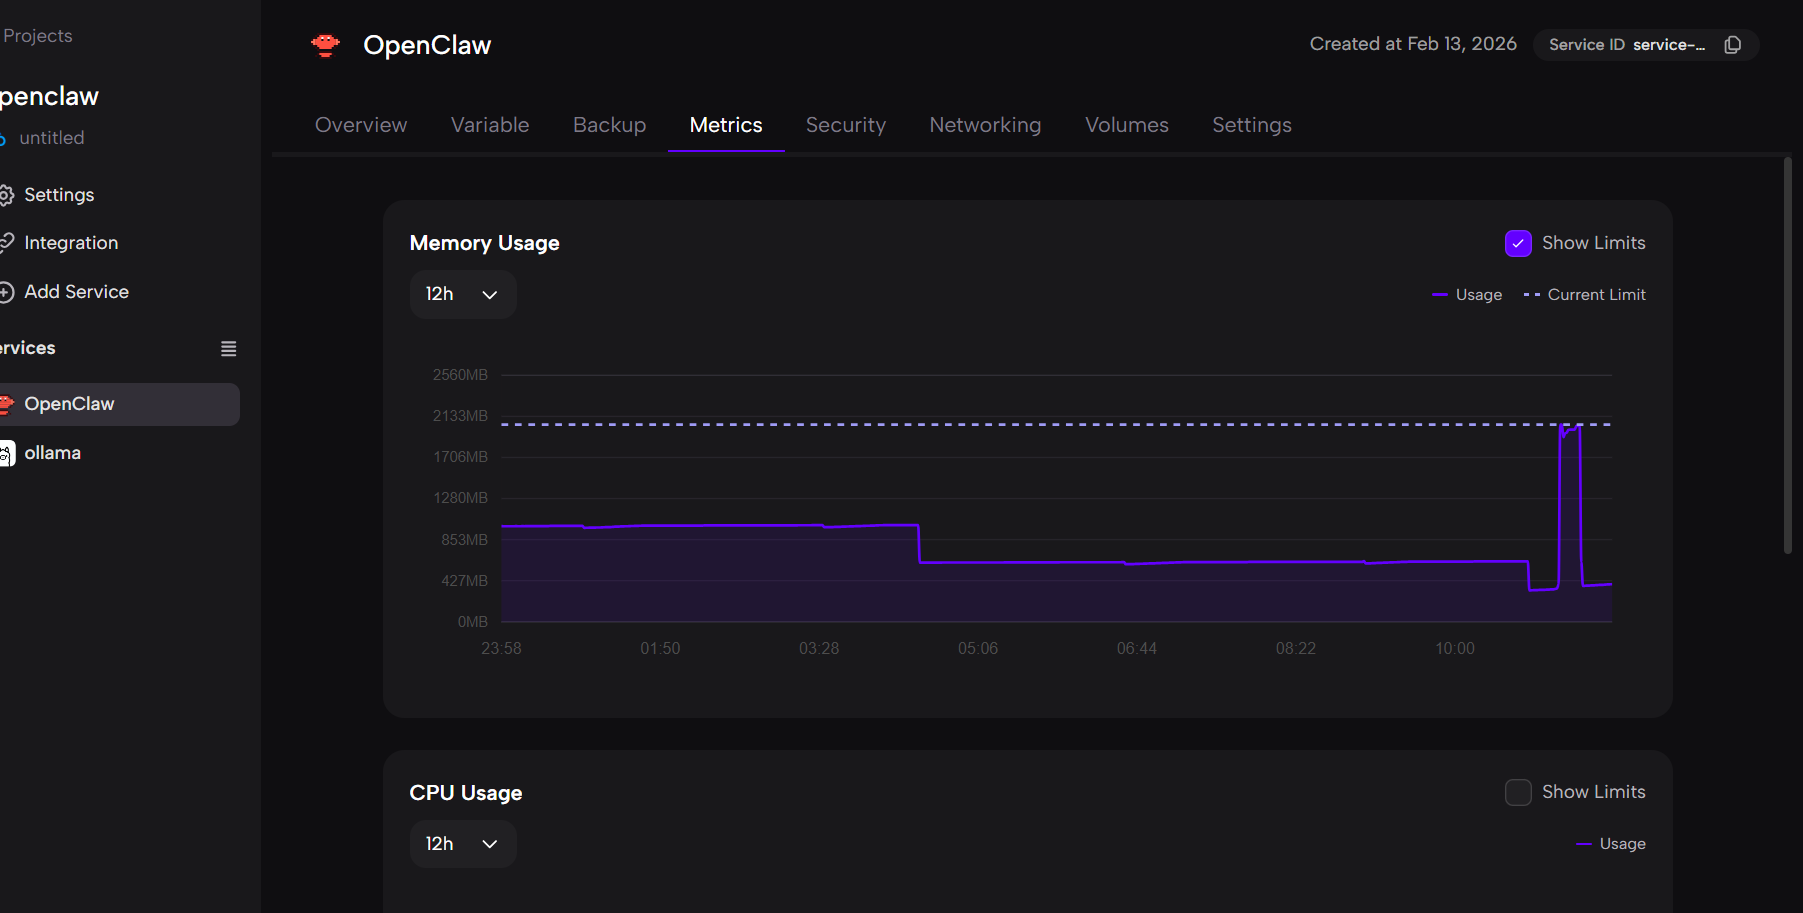
Task: Enable Show Limits for CPU Usage
Action: 1517,792
